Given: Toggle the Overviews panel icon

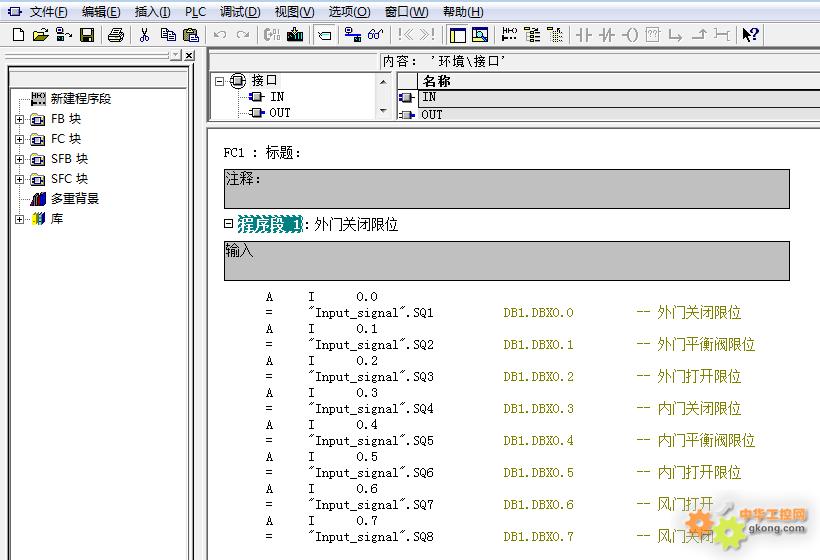Looking at the screenshot, I should pyautogui.click(x=458, y=35).
